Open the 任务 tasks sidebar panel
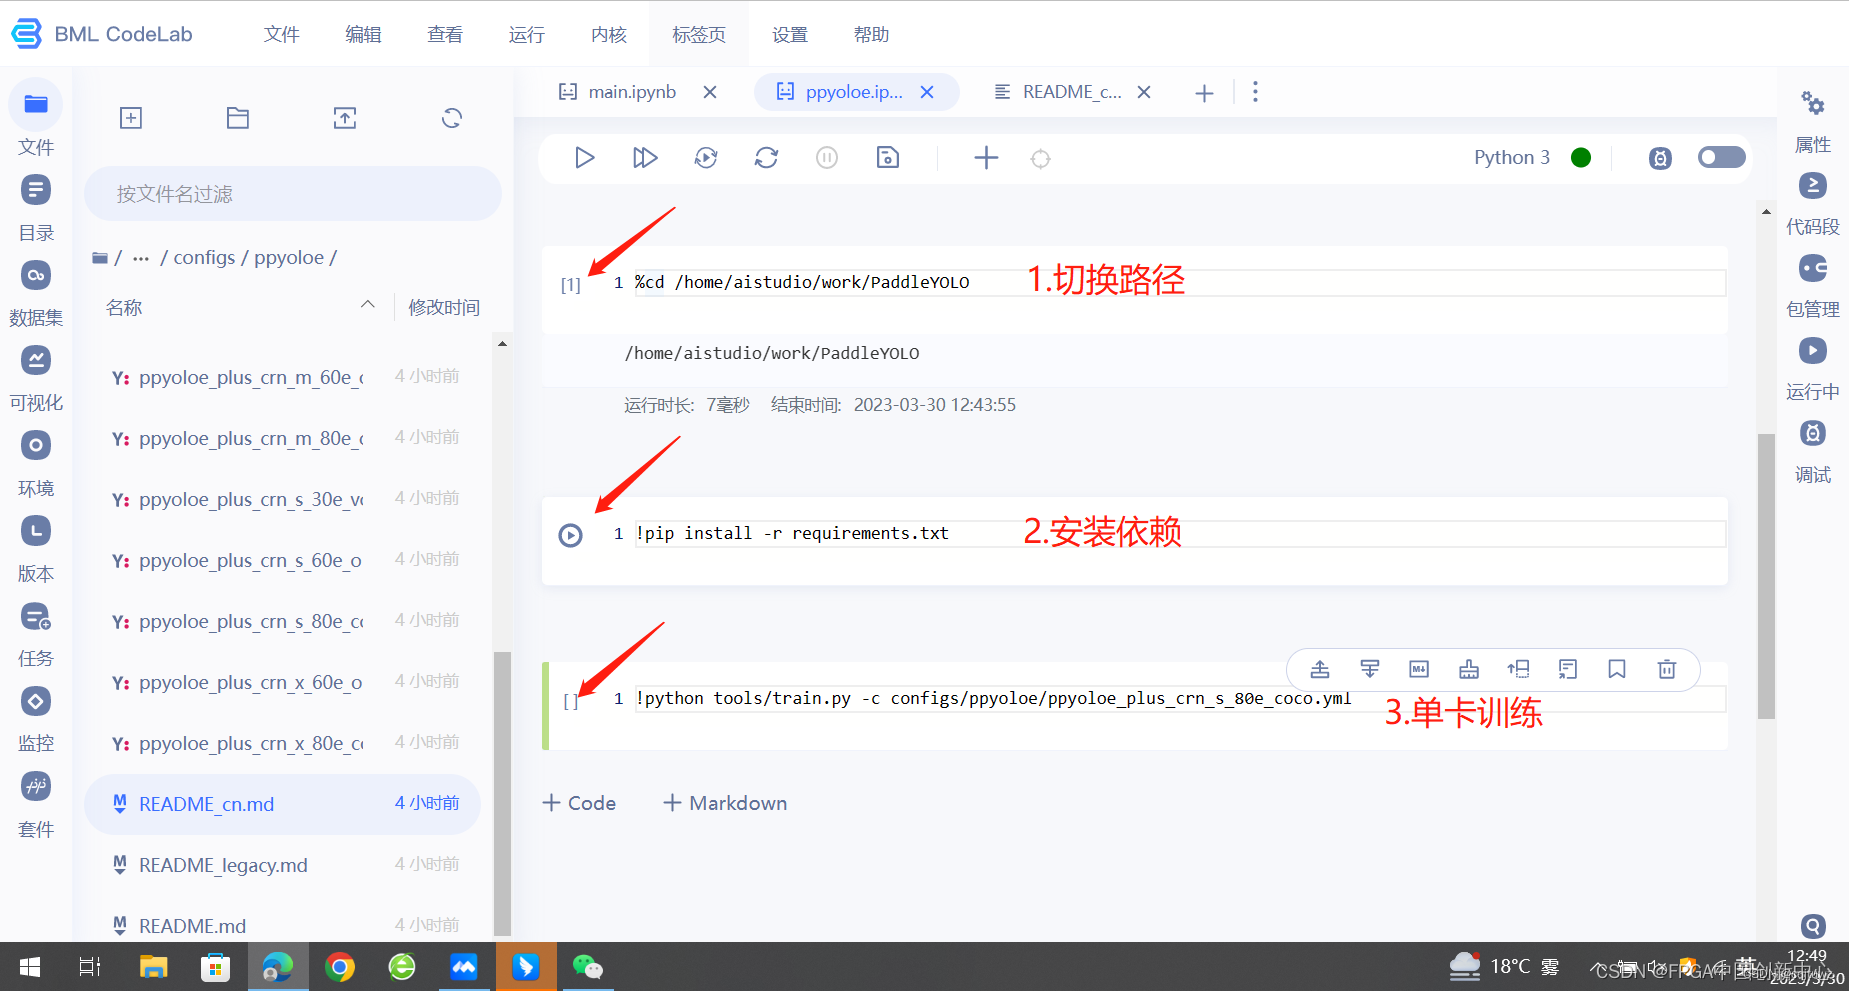The height and width of the screenshot is (991, 1849). (36, 633)
